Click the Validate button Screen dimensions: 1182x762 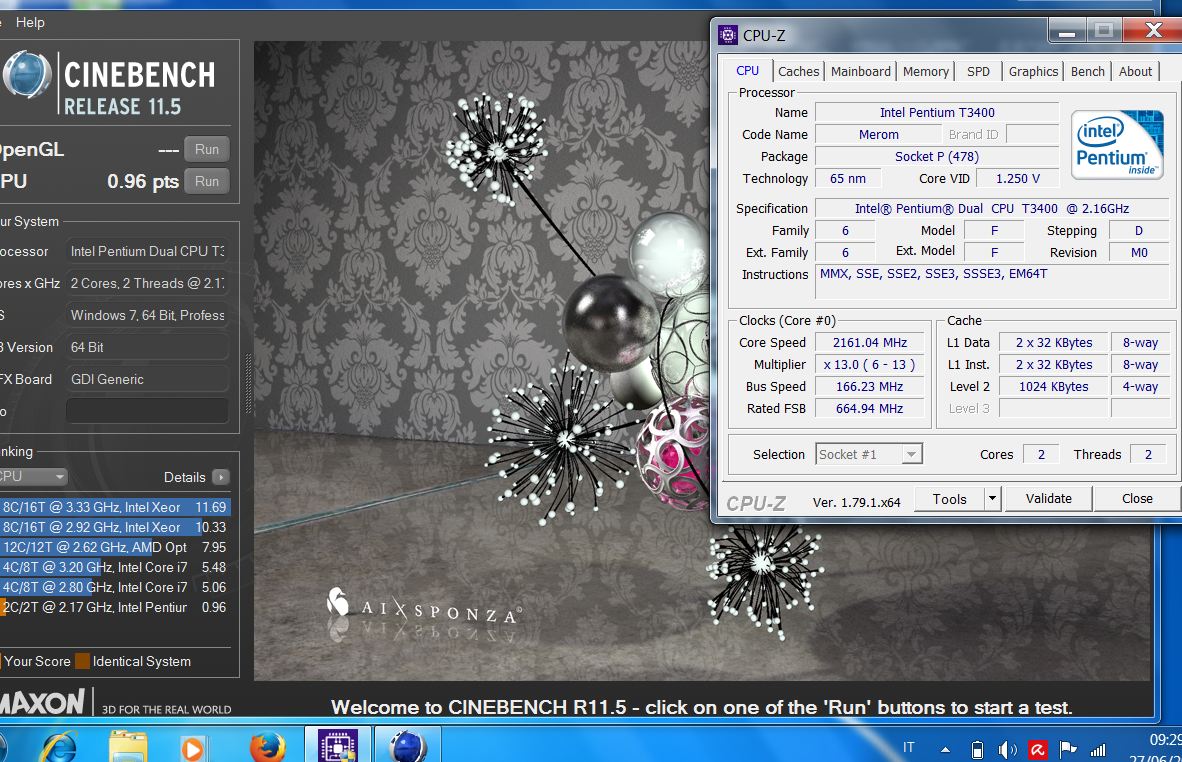click(x=1048, y=499)
